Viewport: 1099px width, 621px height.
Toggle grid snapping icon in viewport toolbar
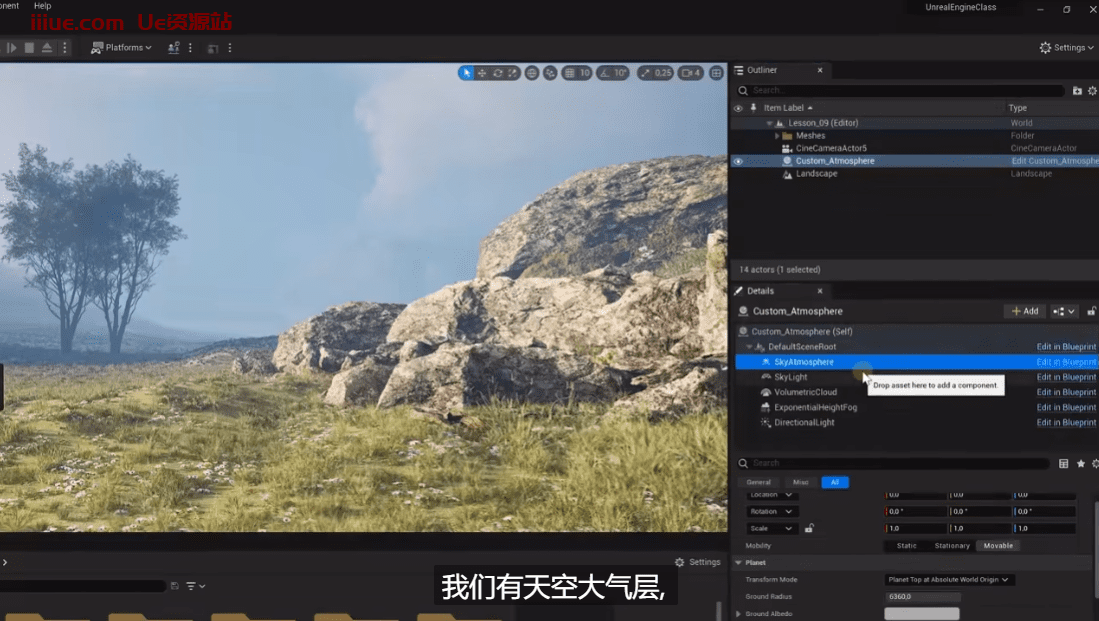tap(569, 73)
